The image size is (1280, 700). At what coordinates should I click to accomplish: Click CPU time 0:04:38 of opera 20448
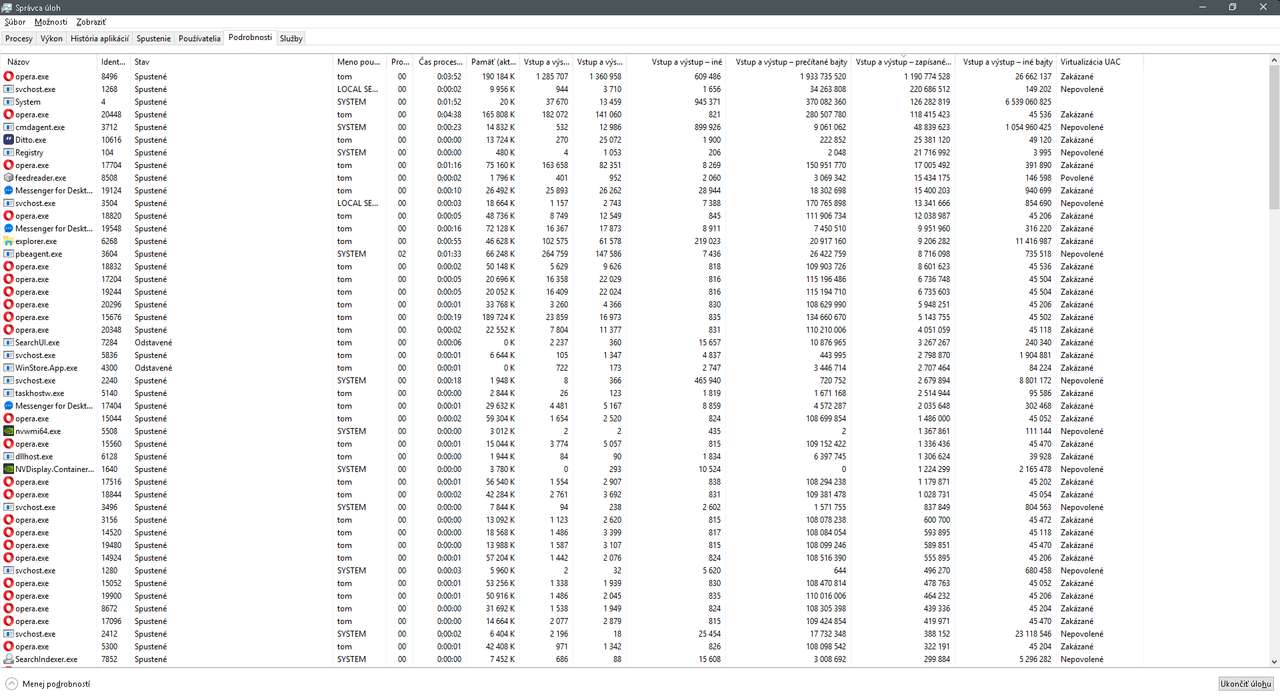(x=449, y=115)
